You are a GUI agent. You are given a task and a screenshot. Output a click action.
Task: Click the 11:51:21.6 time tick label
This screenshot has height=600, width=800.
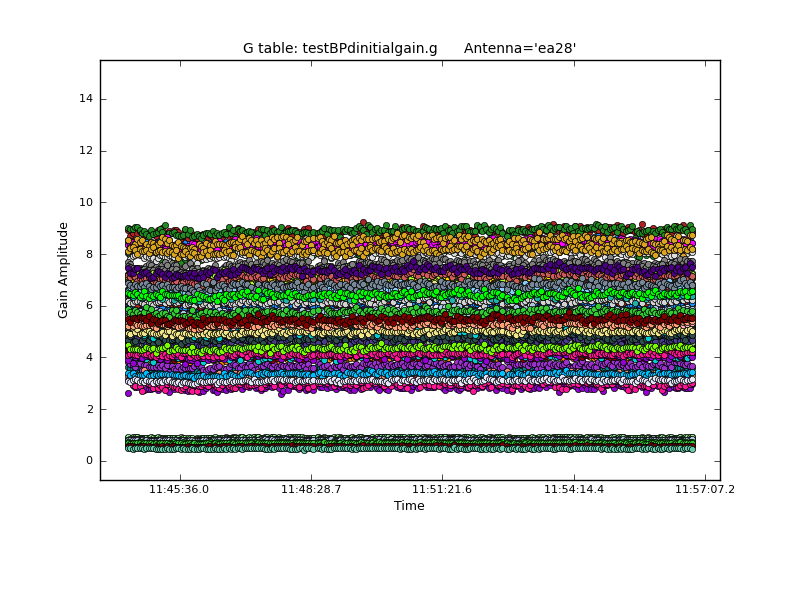coord(442,490)
